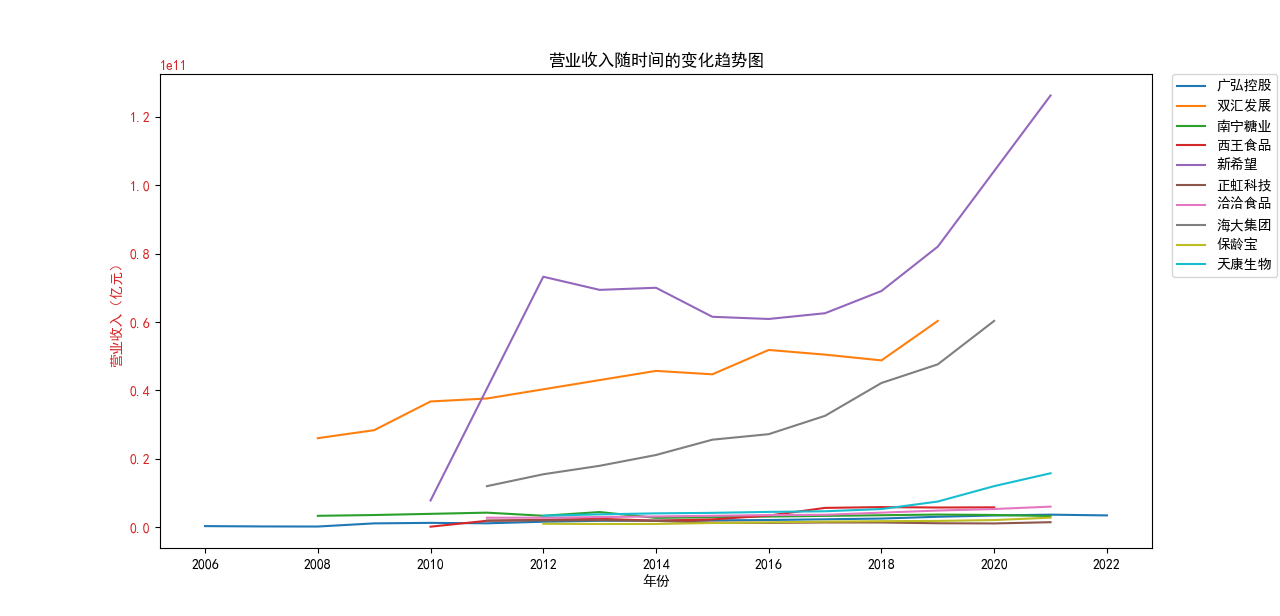Click x-axis tick label 2006
The width and height of the screenshot is (1280, 616).
click(x=205, y=563)
